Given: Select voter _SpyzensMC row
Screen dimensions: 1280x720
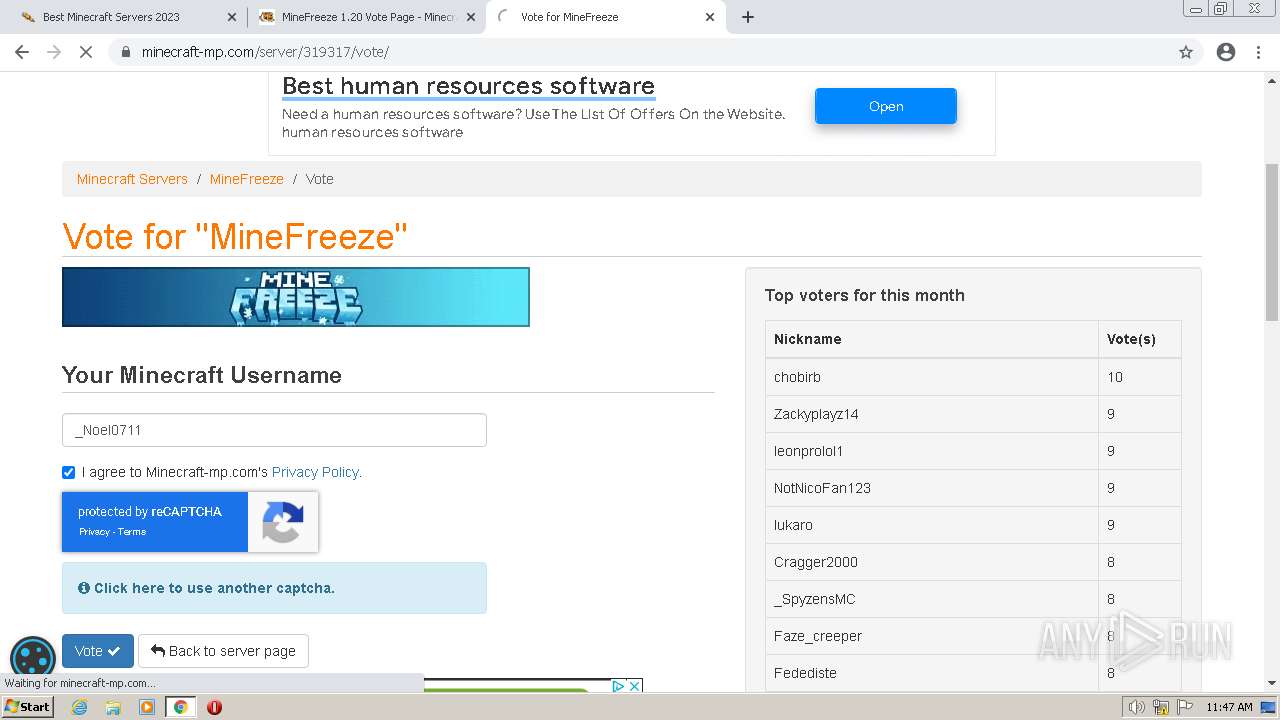Looking at the screenshot, I should click(x=973, y=599).
